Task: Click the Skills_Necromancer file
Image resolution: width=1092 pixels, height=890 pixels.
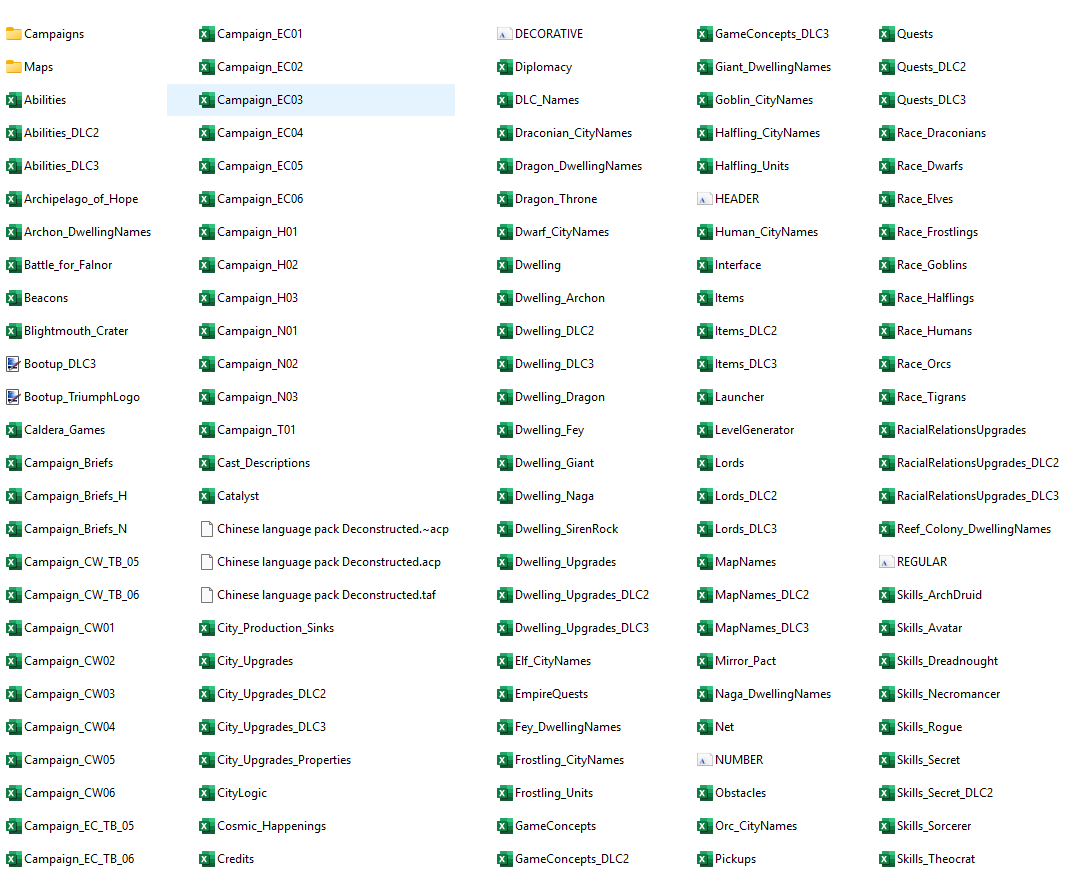Action: pyautogui.click(x=939, y=694)
